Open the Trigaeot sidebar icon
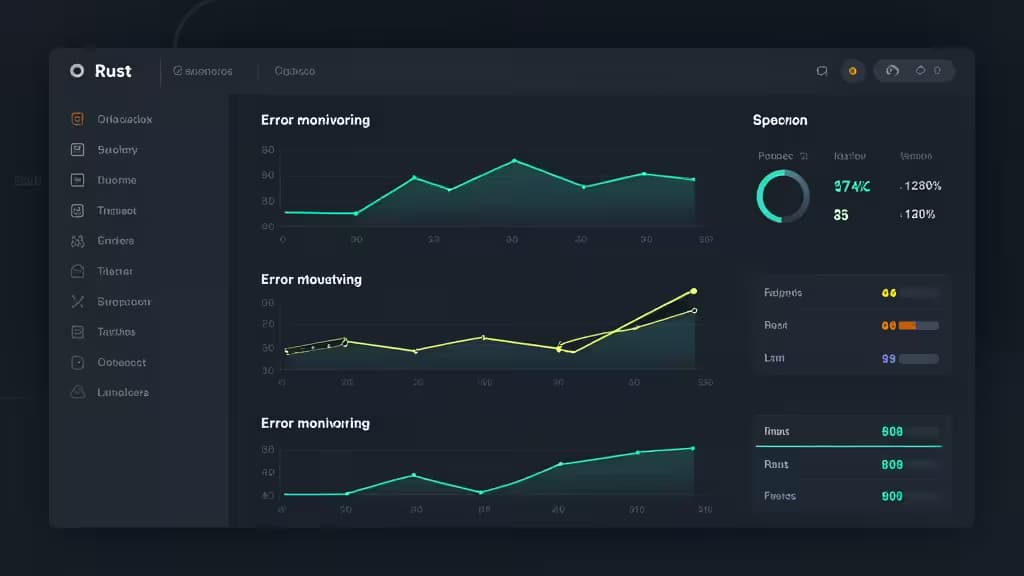 (77, 210)
